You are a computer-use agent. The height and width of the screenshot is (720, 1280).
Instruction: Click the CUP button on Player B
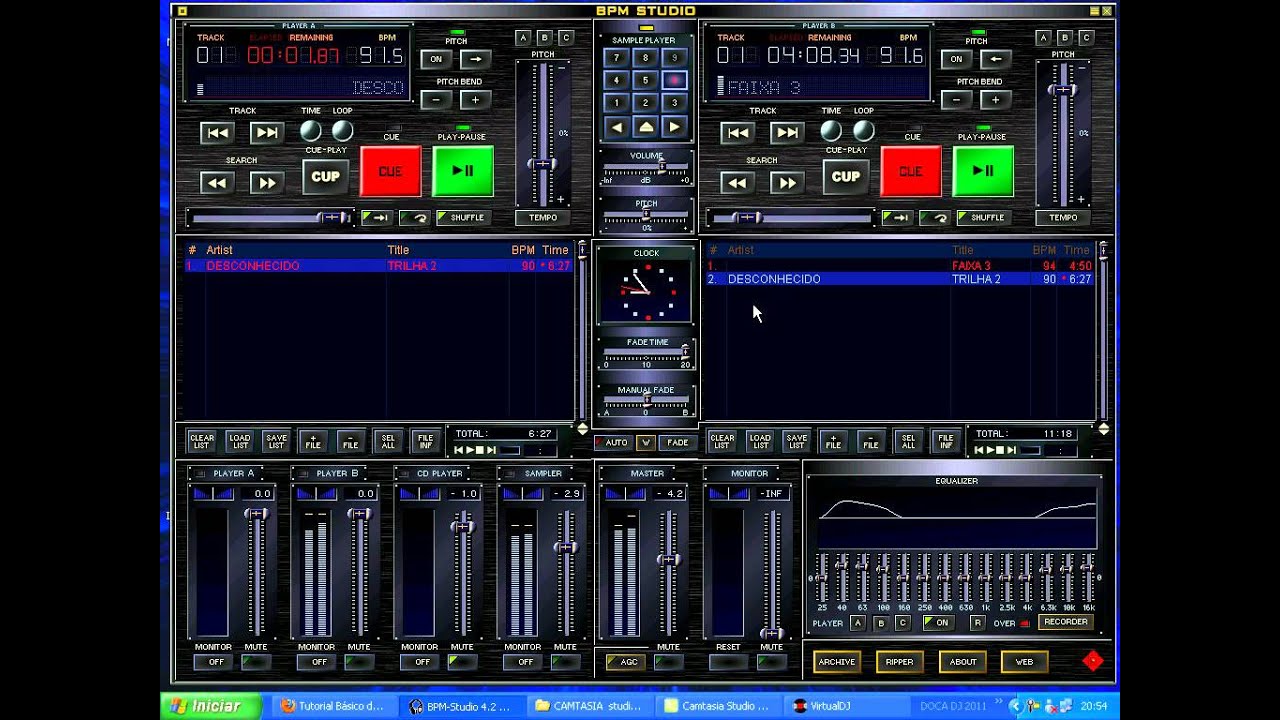[846, 176]
